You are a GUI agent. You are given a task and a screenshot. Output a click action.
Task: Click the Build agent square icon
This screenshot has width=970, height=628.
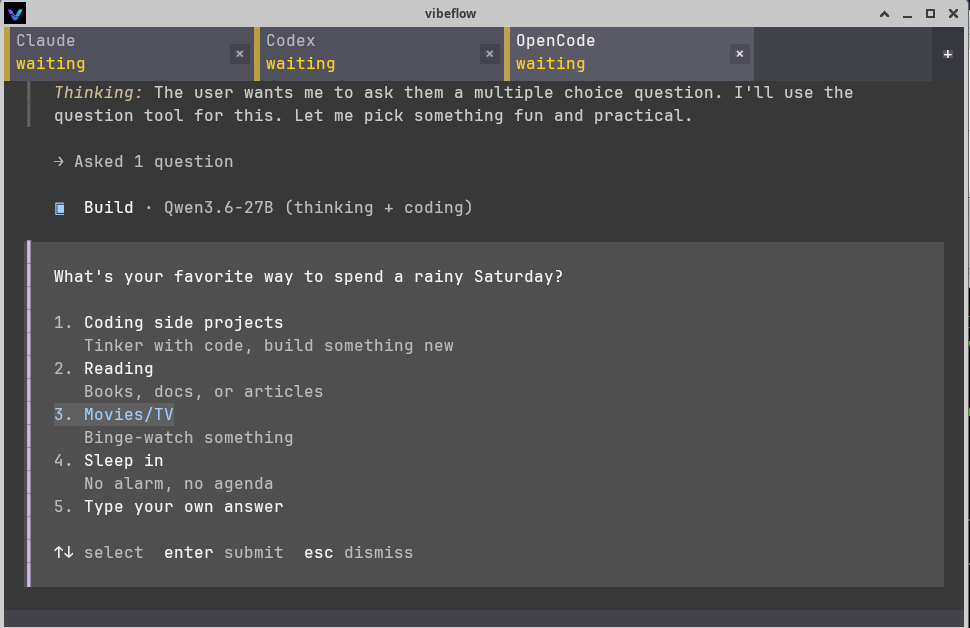[x=59, y=209]
